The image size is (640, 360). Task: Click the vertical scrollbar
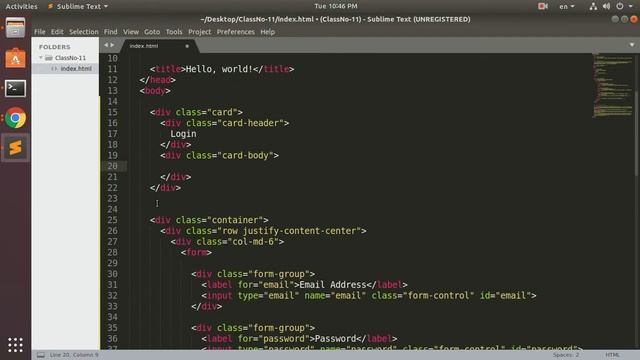637,133
